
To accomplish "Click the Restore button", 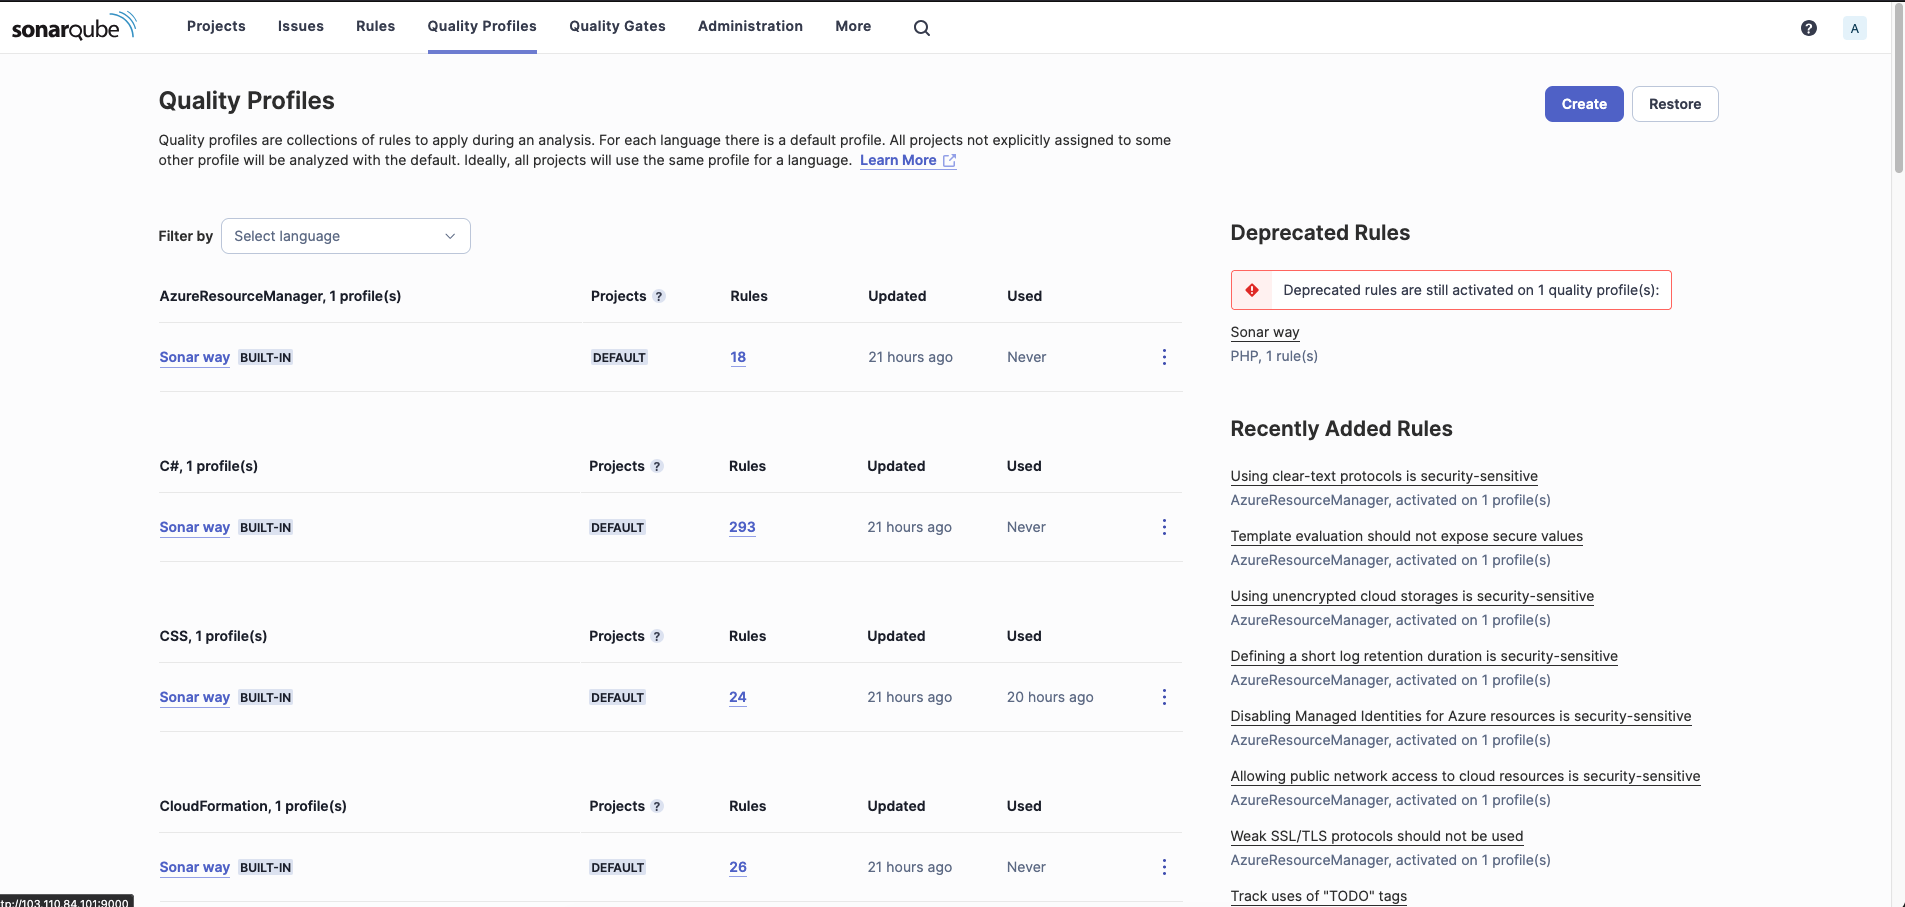I will 1674,104.
